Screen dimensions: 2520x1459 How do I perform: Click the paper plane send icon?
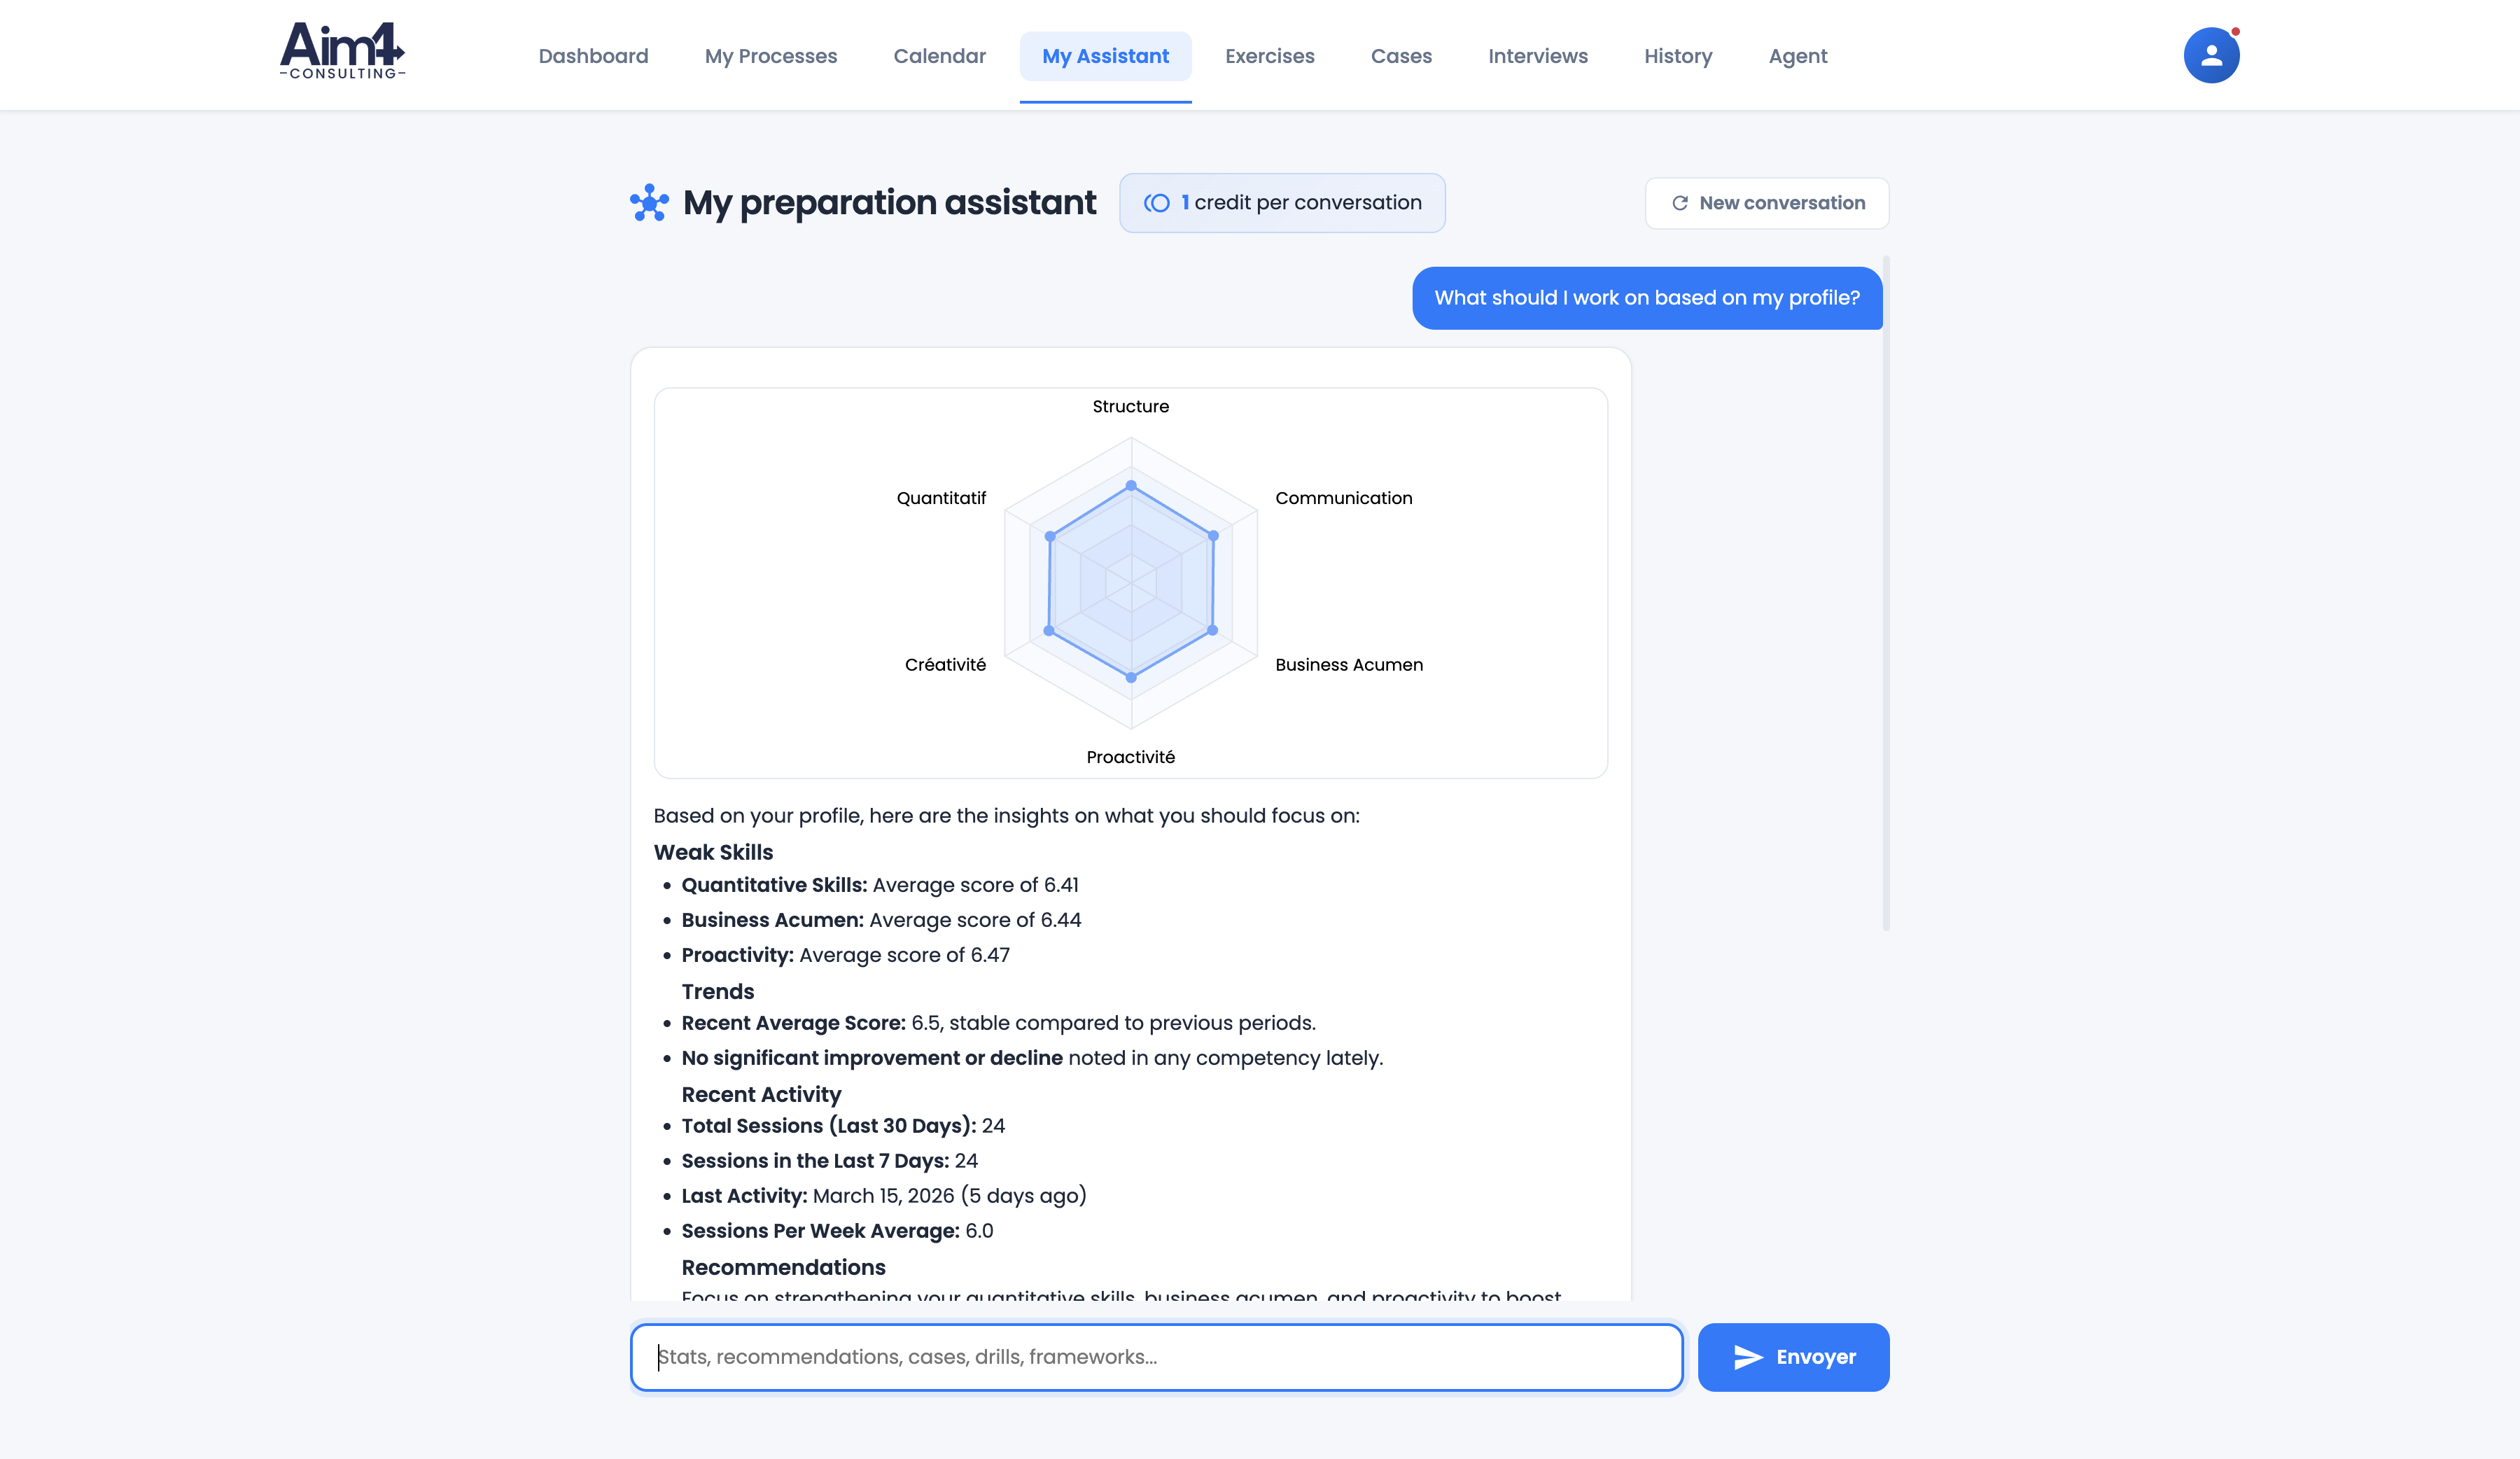pyautogui.click(x=1747, y=1357)
